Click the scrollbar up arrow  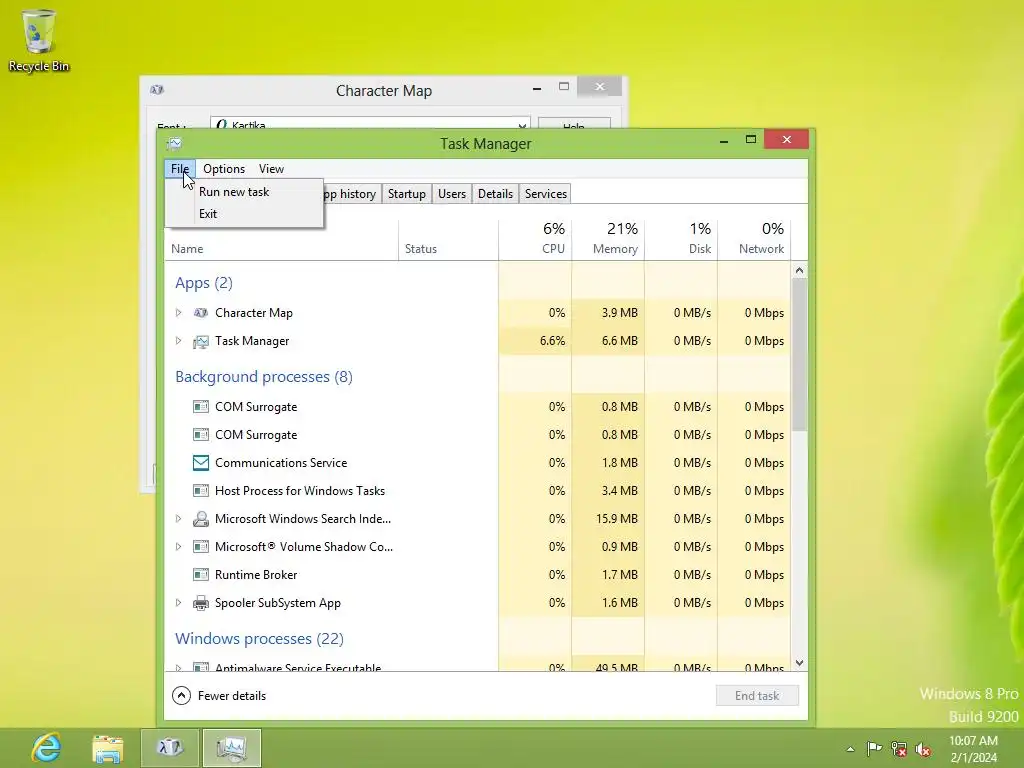(799, 270)
